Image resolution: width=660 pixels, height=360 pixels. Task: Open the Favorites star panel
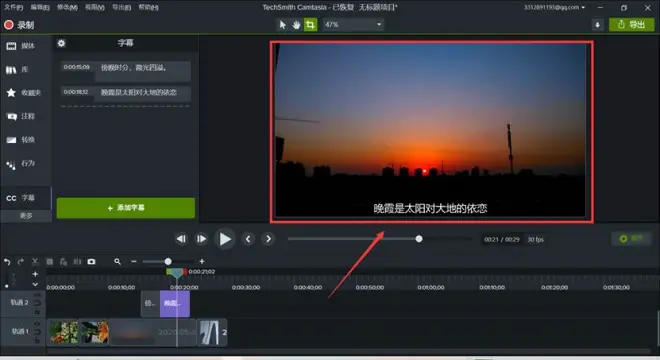tap(23, 93)
